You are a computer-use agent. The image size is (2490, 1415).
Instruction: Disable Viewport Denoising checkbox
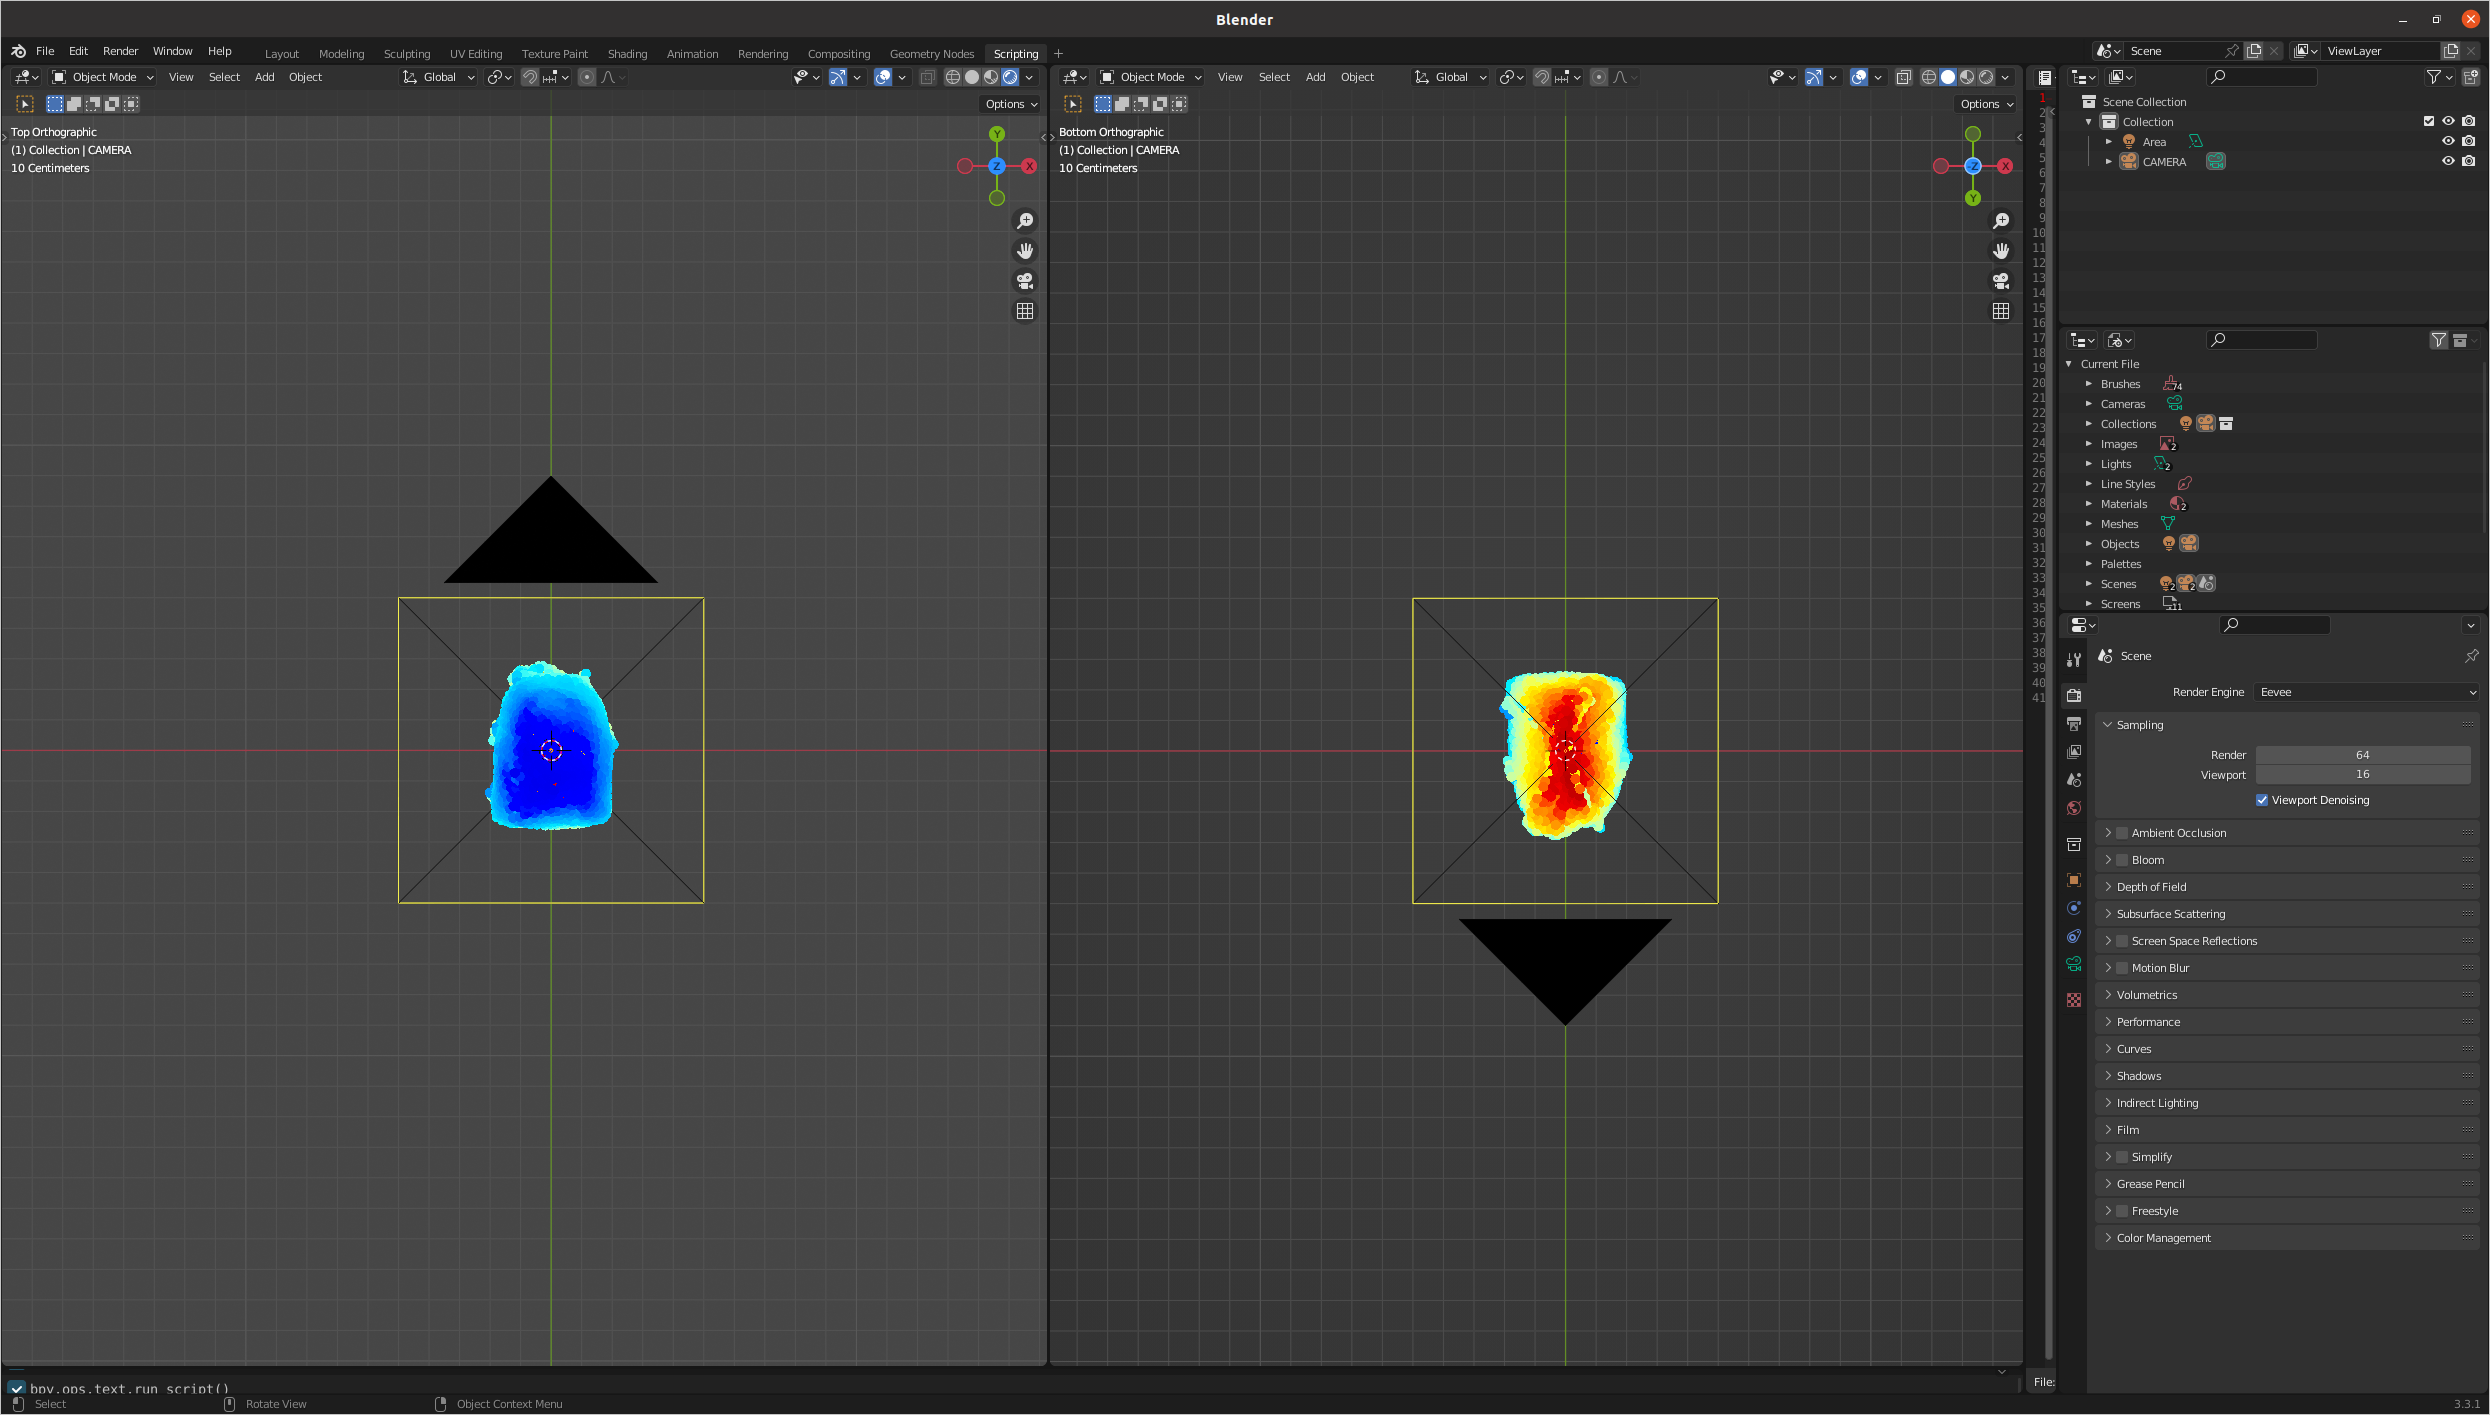[x=2262, y=800]
